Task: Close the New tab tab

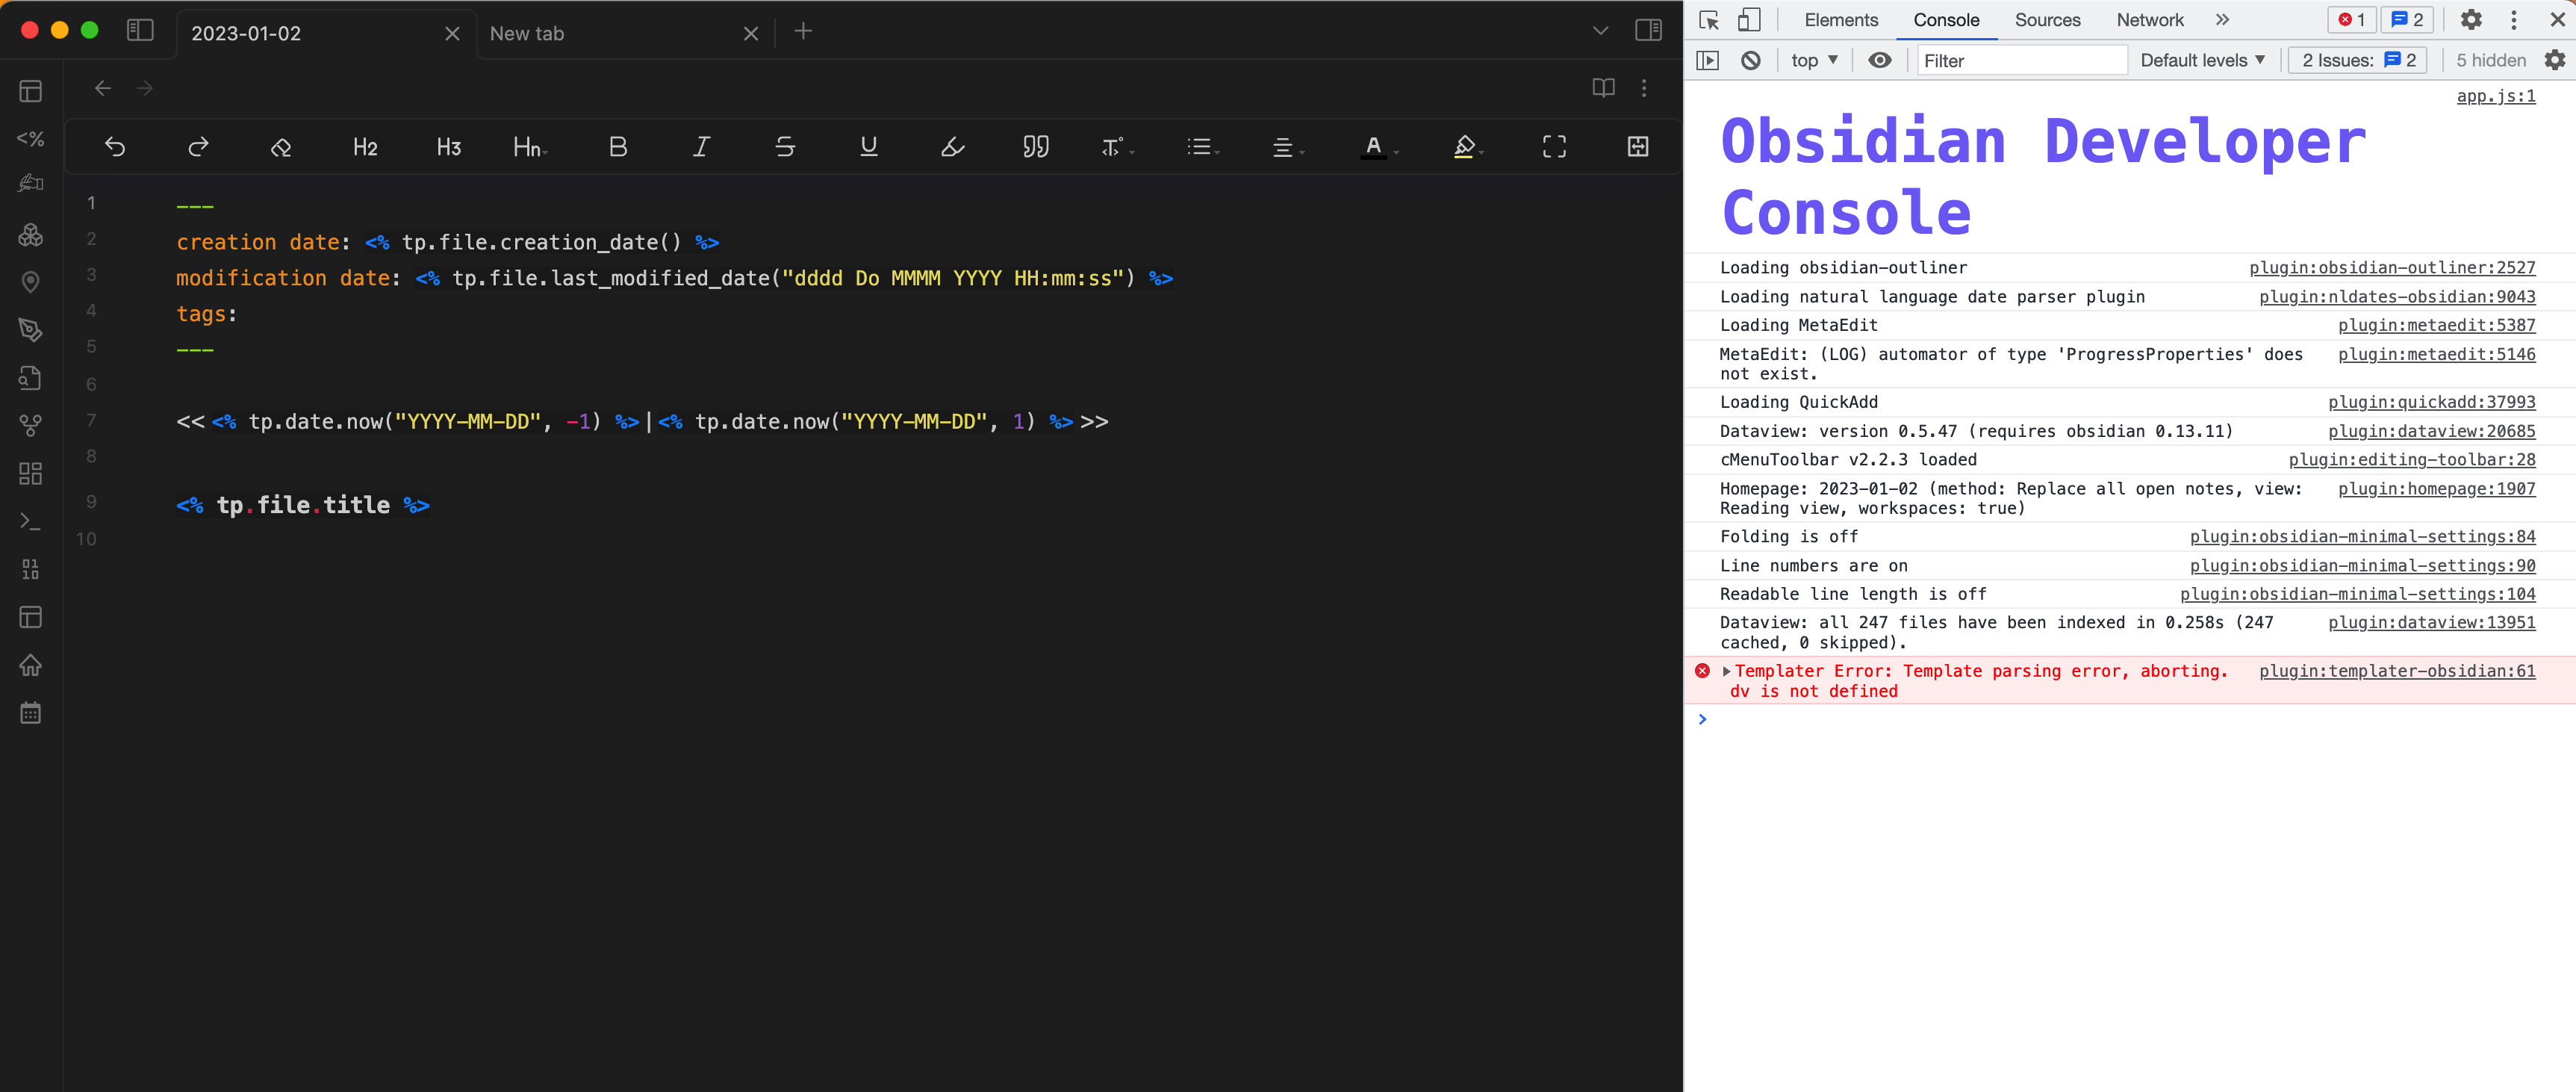Action: tap(751, 34)
